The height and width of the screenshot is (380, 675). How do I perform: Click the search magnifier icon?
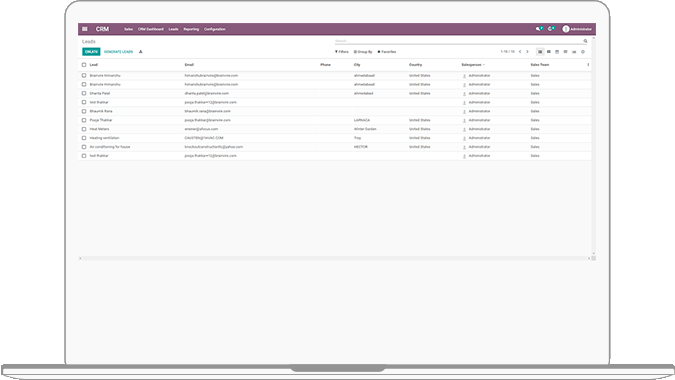585,41
